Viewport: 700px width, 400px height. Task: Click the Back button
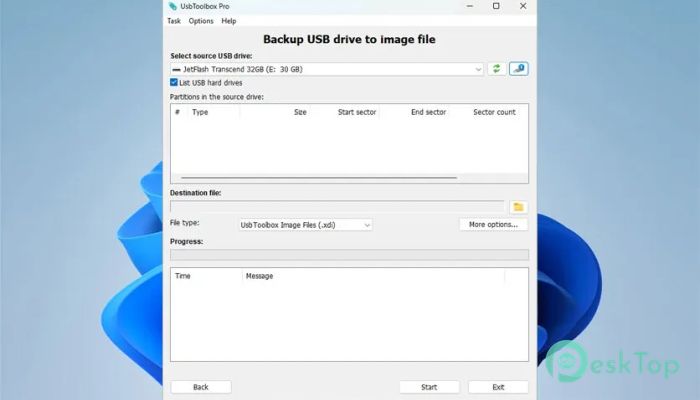pos(201,387)
